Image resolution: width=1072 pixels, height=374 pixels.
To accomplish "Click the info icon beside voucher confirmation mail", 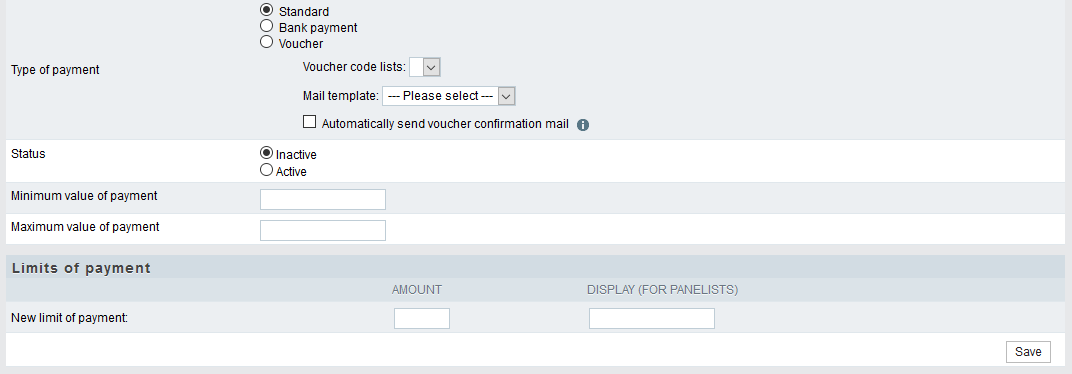I will [x=583, y=125].
